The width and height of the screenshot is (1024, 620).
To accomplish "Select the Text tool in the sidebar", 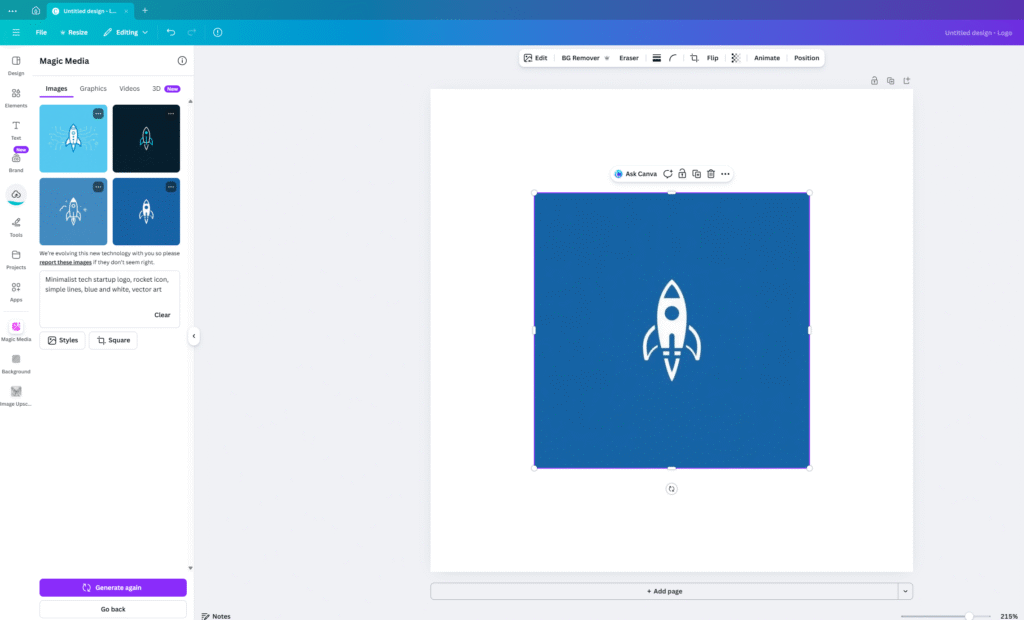I will [x=16, y=129].
